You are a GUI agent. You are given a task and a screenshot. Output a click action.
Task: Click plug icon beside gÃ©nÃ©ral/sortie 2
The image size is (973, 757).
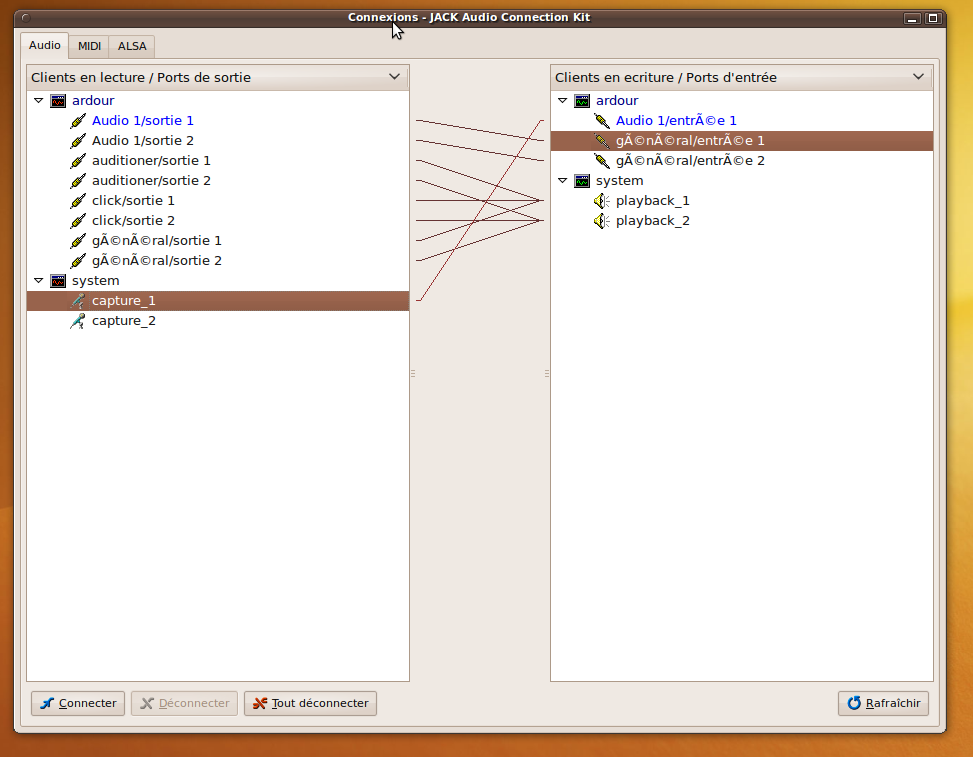(x=78, y=261)
